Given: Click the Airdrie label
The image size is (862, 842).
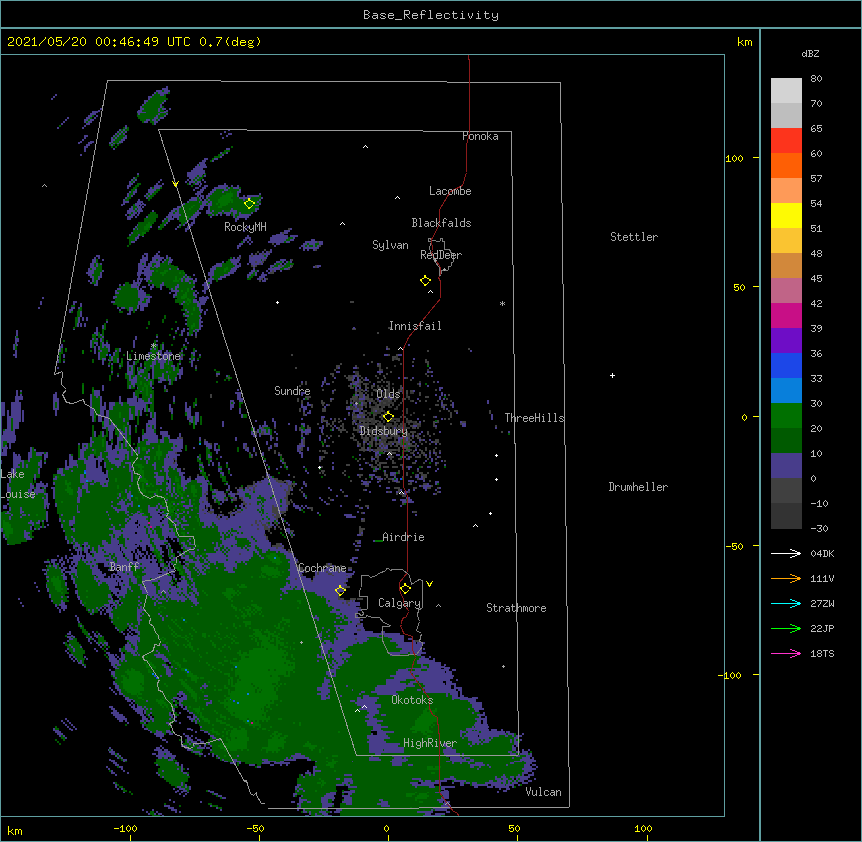Looking at the screenshot, I should 403,537.
